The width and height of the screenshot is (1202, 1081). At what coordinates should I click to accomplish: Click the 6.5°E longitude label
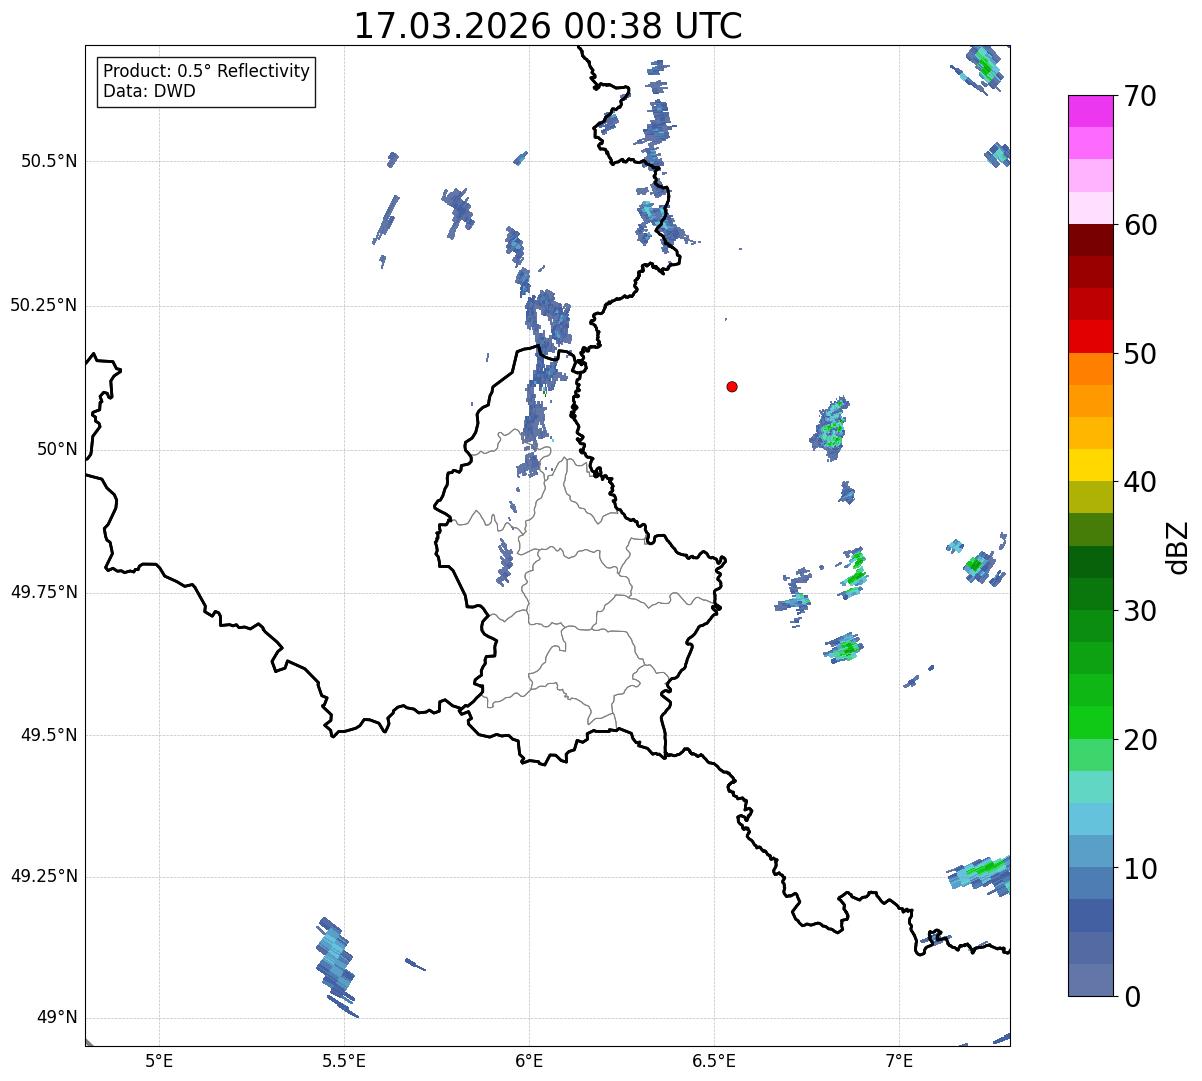[714, 1060]
